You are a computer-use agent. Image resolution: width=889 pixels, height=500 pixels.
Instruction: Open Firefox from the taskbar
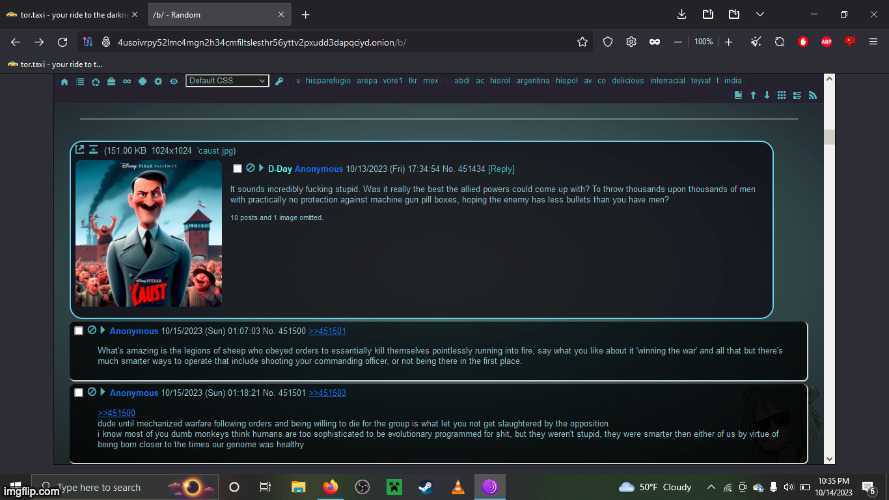(x=330, y=487)
